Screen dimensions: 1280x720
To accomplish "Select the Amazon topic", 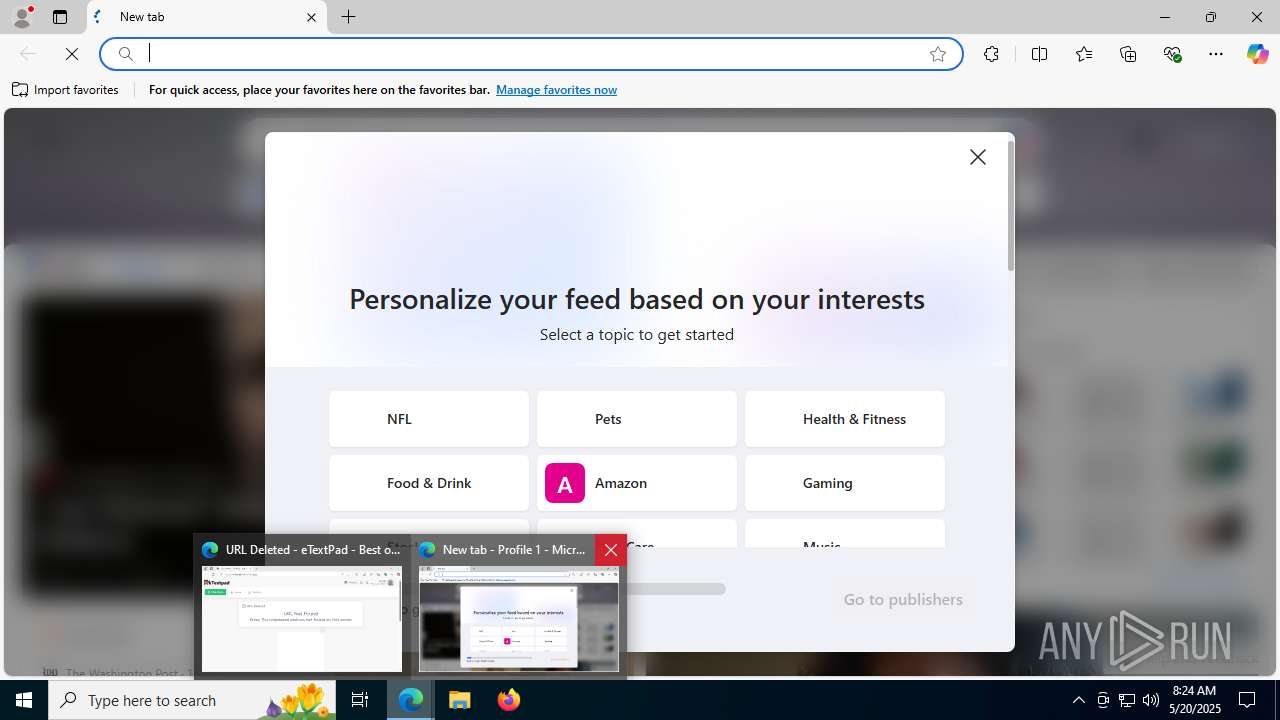I will point(637,483).
